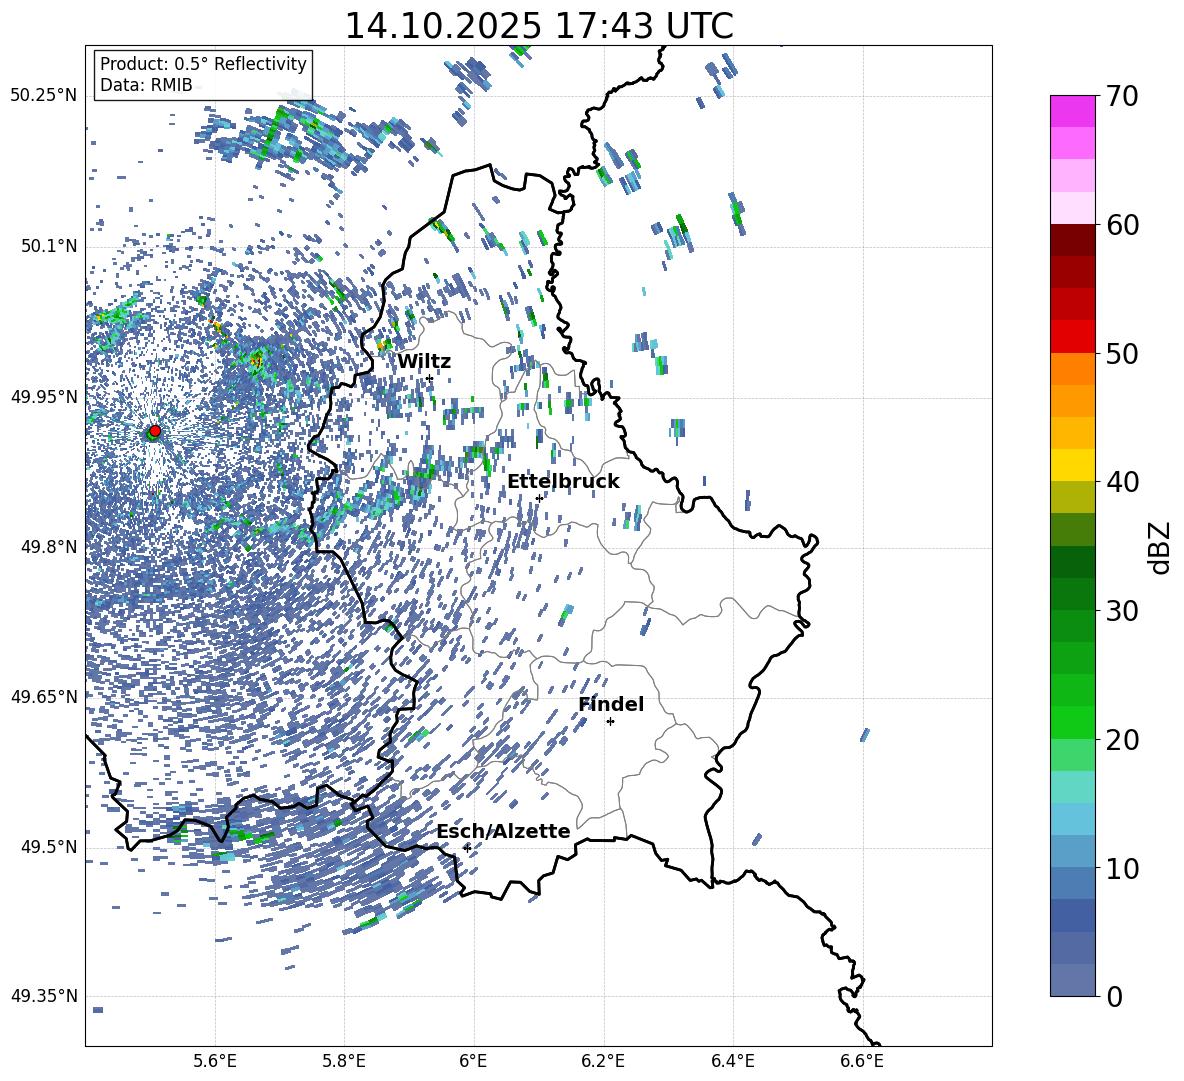This screenshot has width=1184, height=1081.
Task: Click the red radar site marker
Action: 155,430
